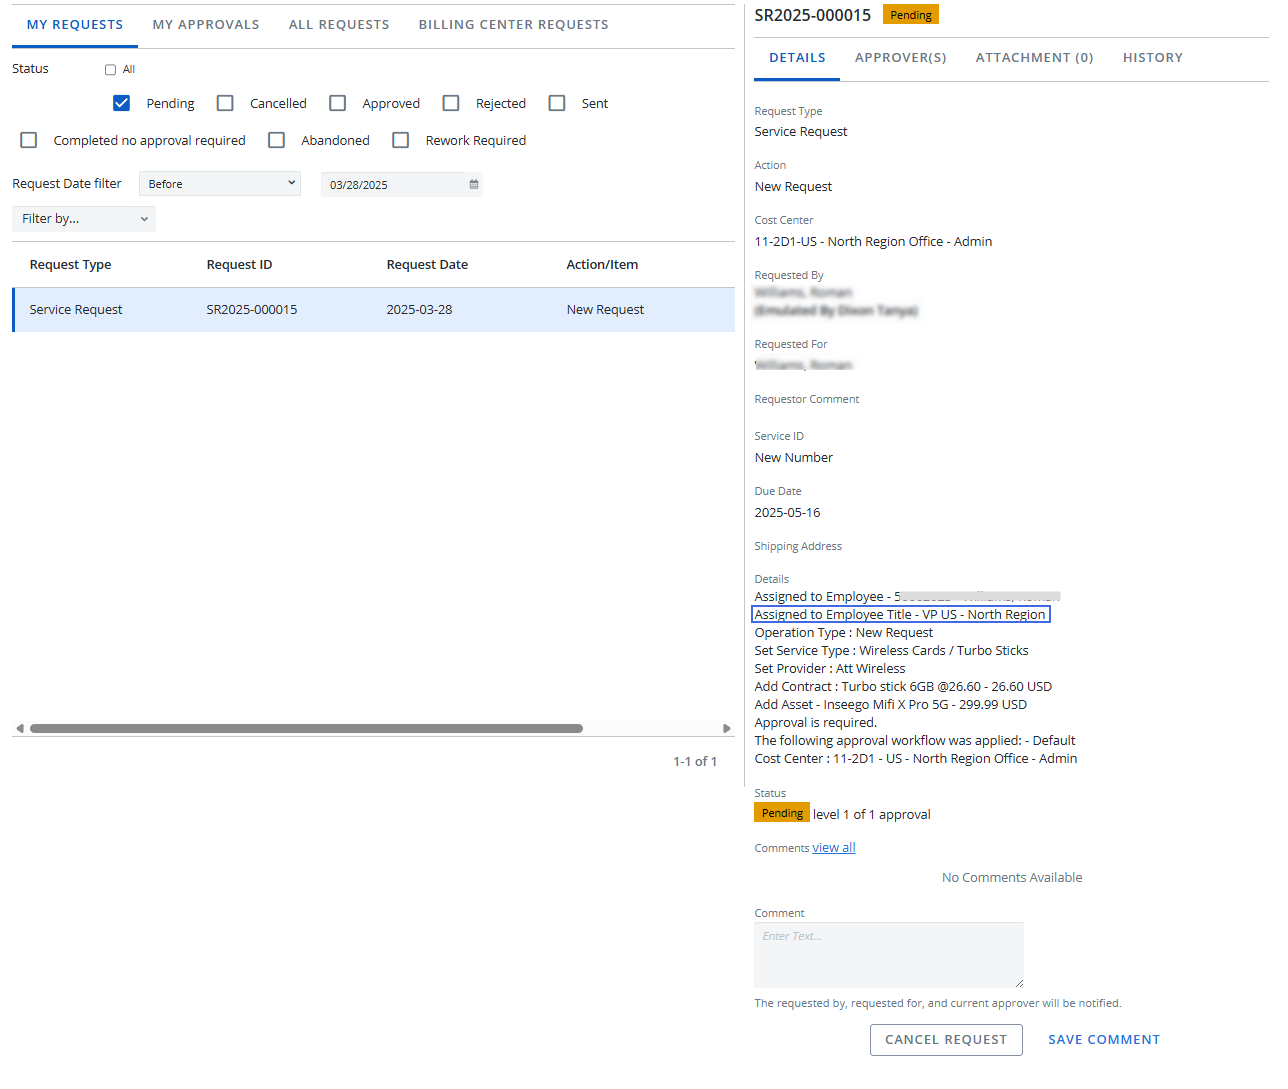The image size is (1288, 1089).
Task: Tick the Approved status checkbox
Action: [x=338, y=103]
